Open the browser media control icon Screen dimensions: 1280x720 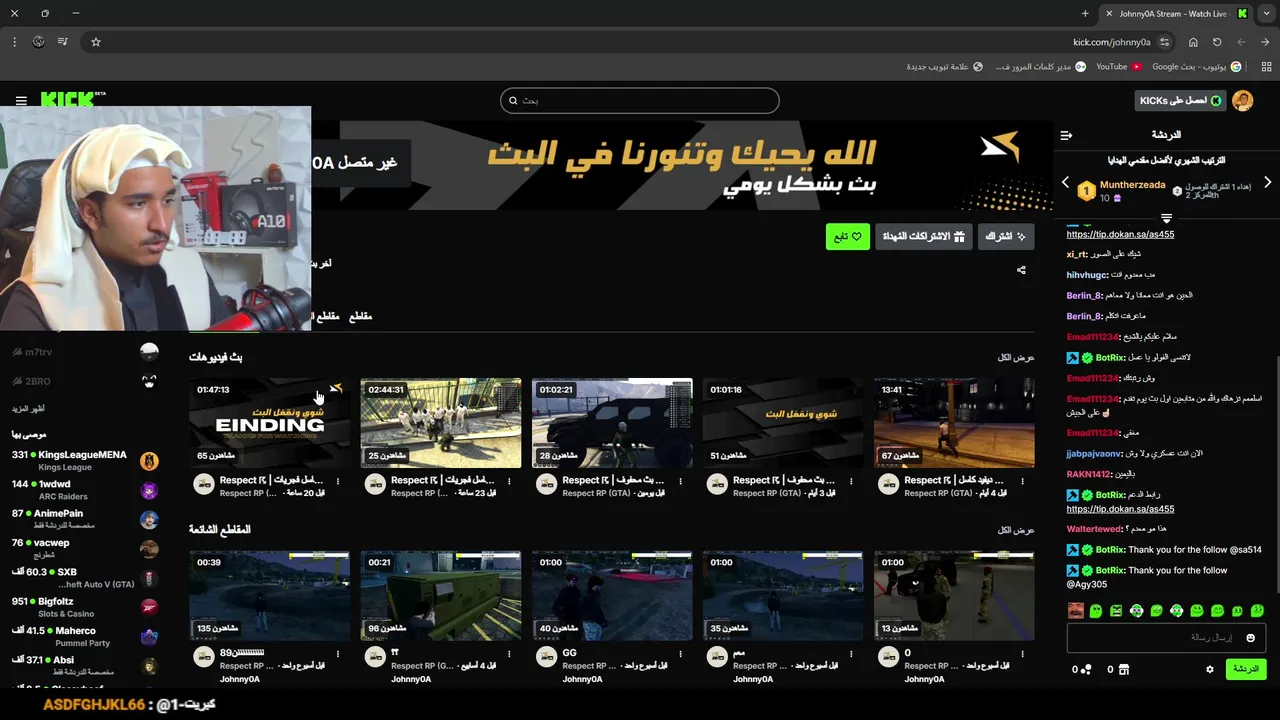[63, 42]
